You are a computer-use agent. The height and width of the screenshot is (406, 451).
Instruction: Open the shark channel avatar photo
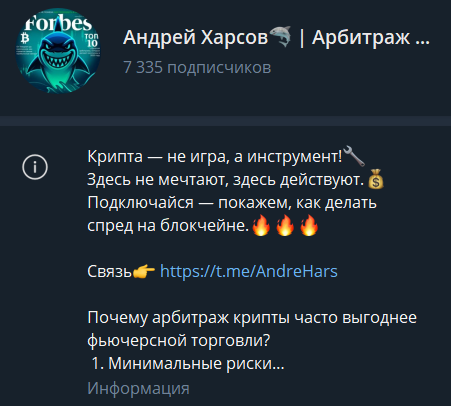[x=58, y=51]
